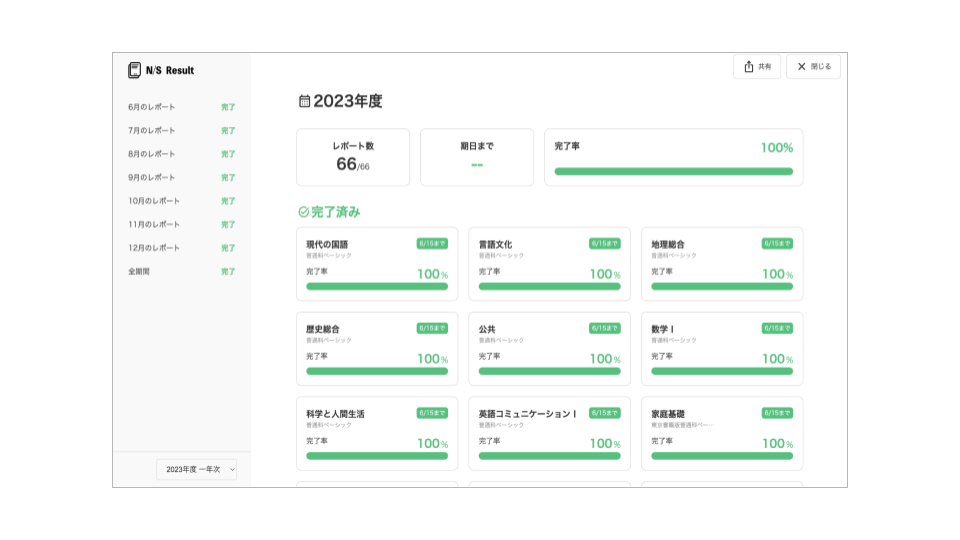Go to 10月のレポート in the sidebar
The height and width of the screenshot is (540, 960).
click(154, 201)
